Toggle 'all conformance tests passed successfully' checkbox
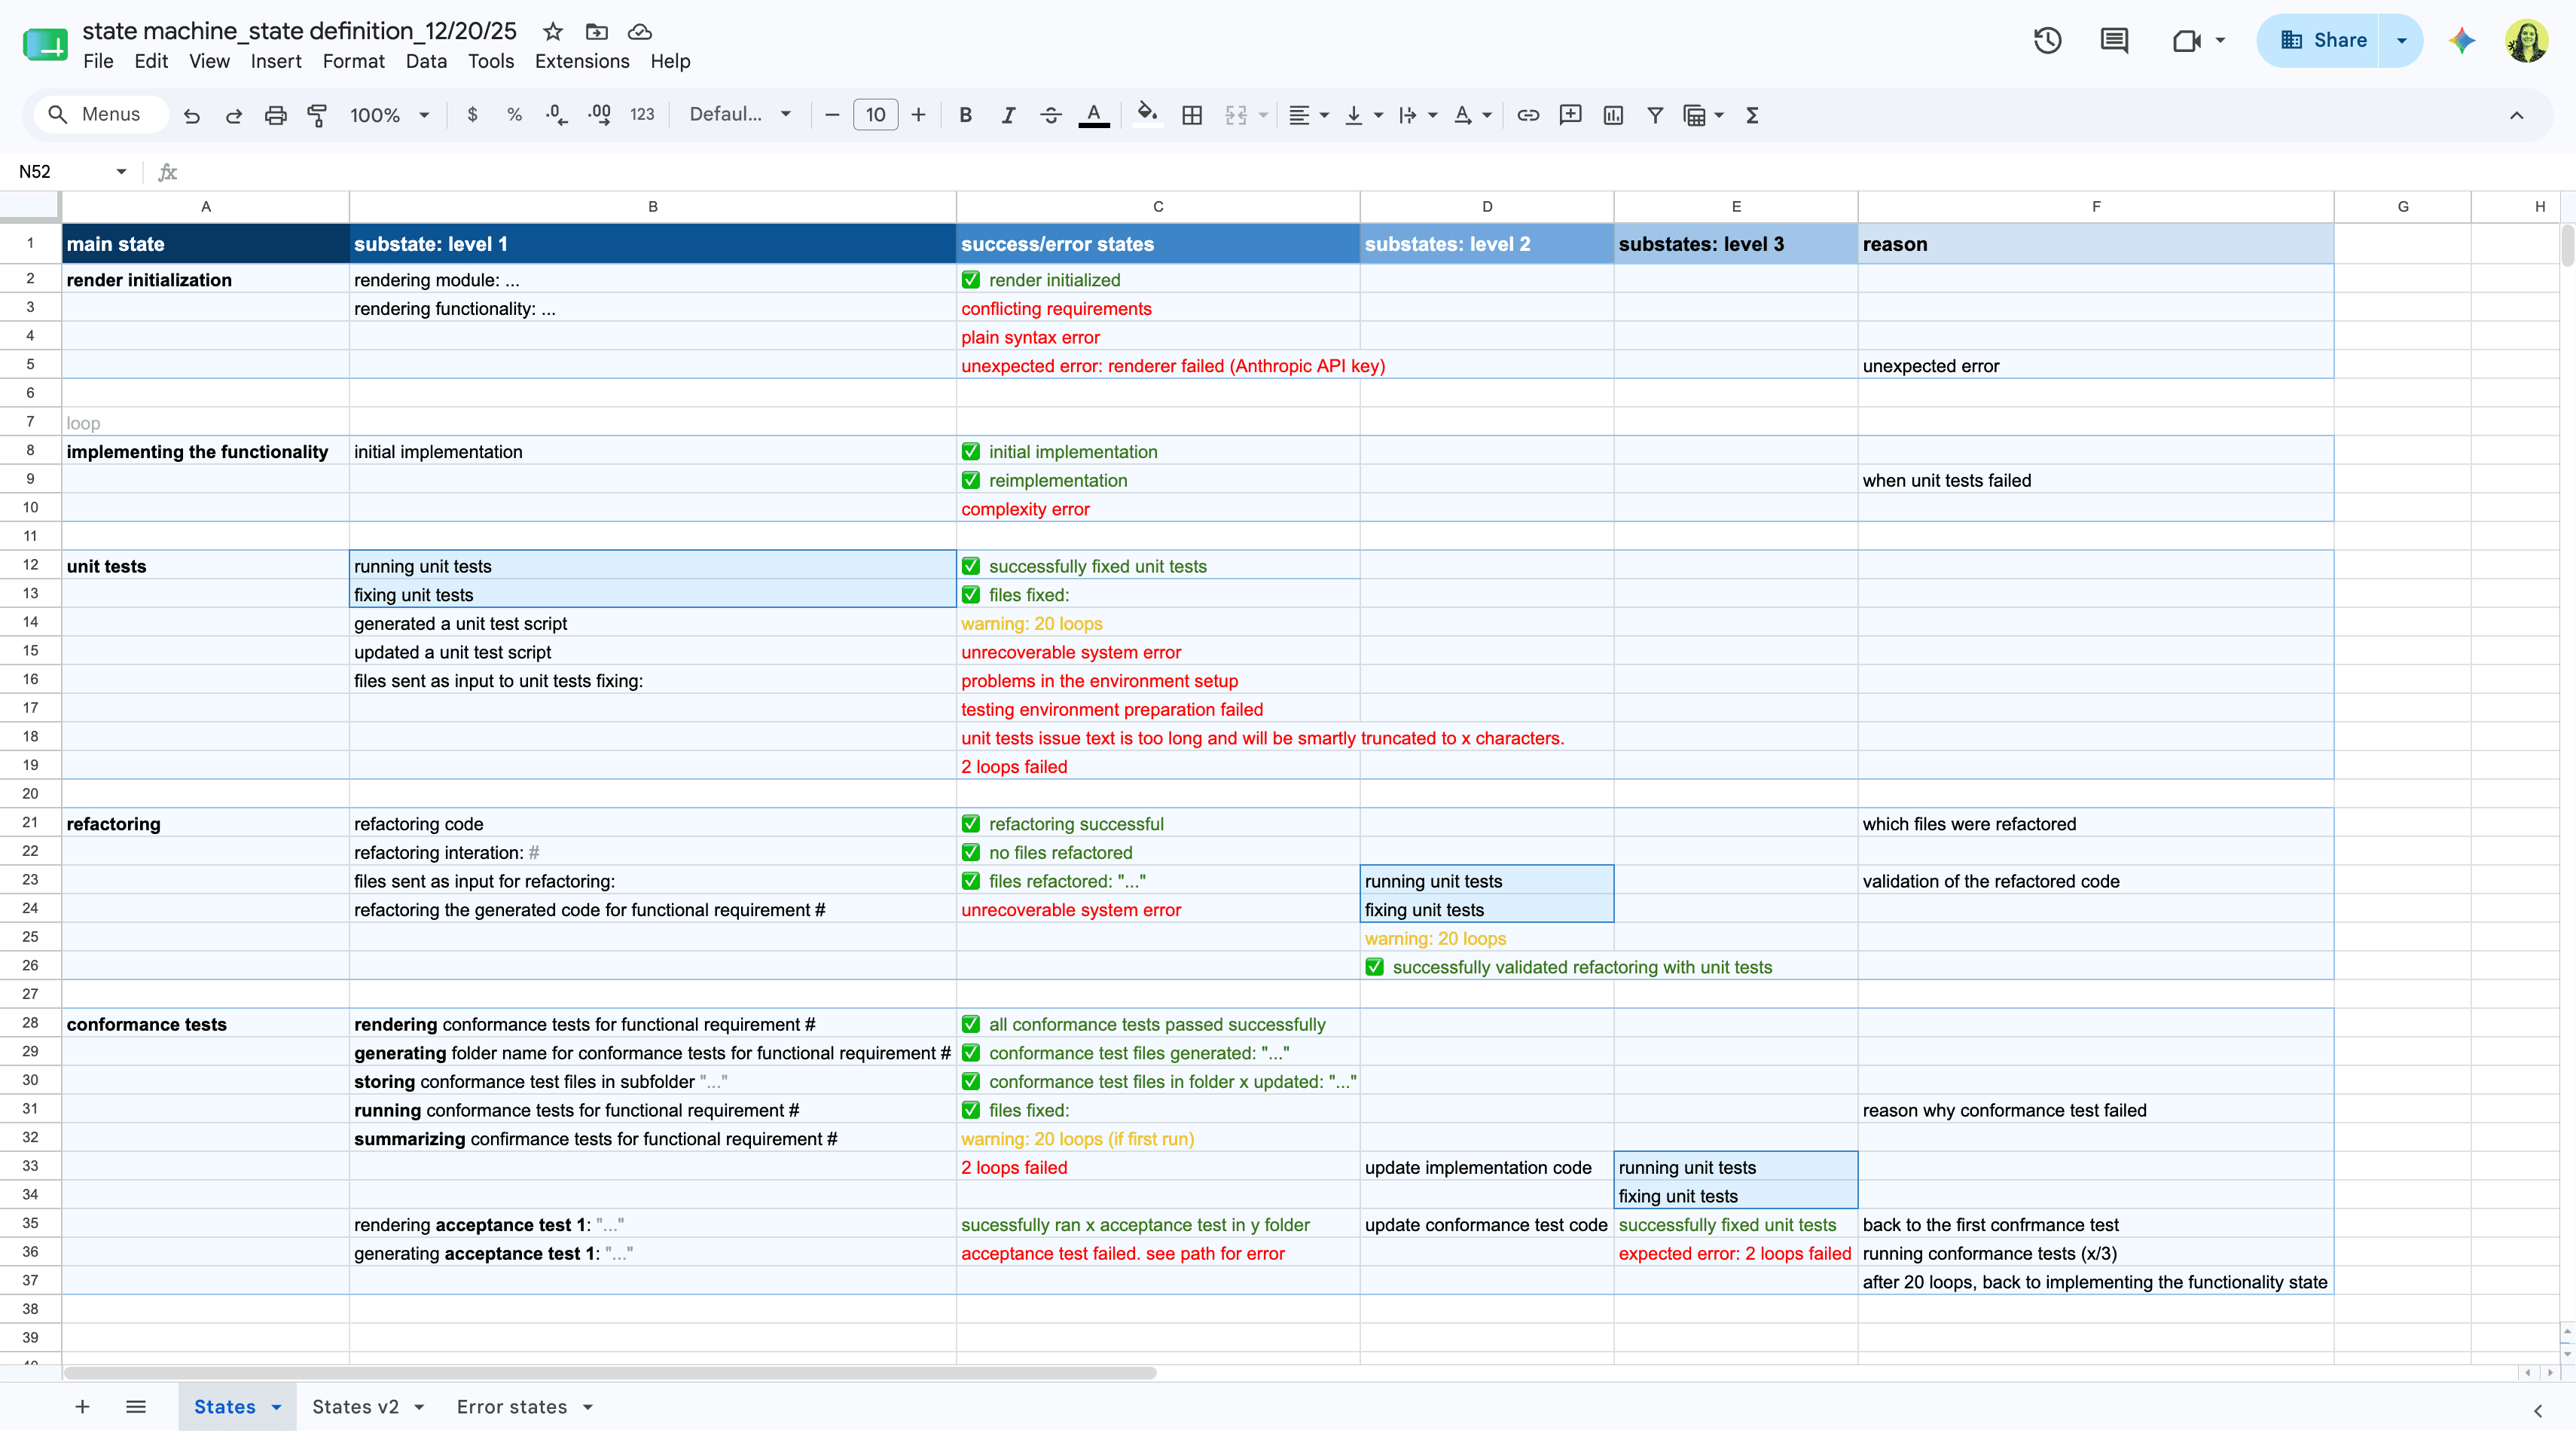The image size is (2576, 1433). 971,1024
